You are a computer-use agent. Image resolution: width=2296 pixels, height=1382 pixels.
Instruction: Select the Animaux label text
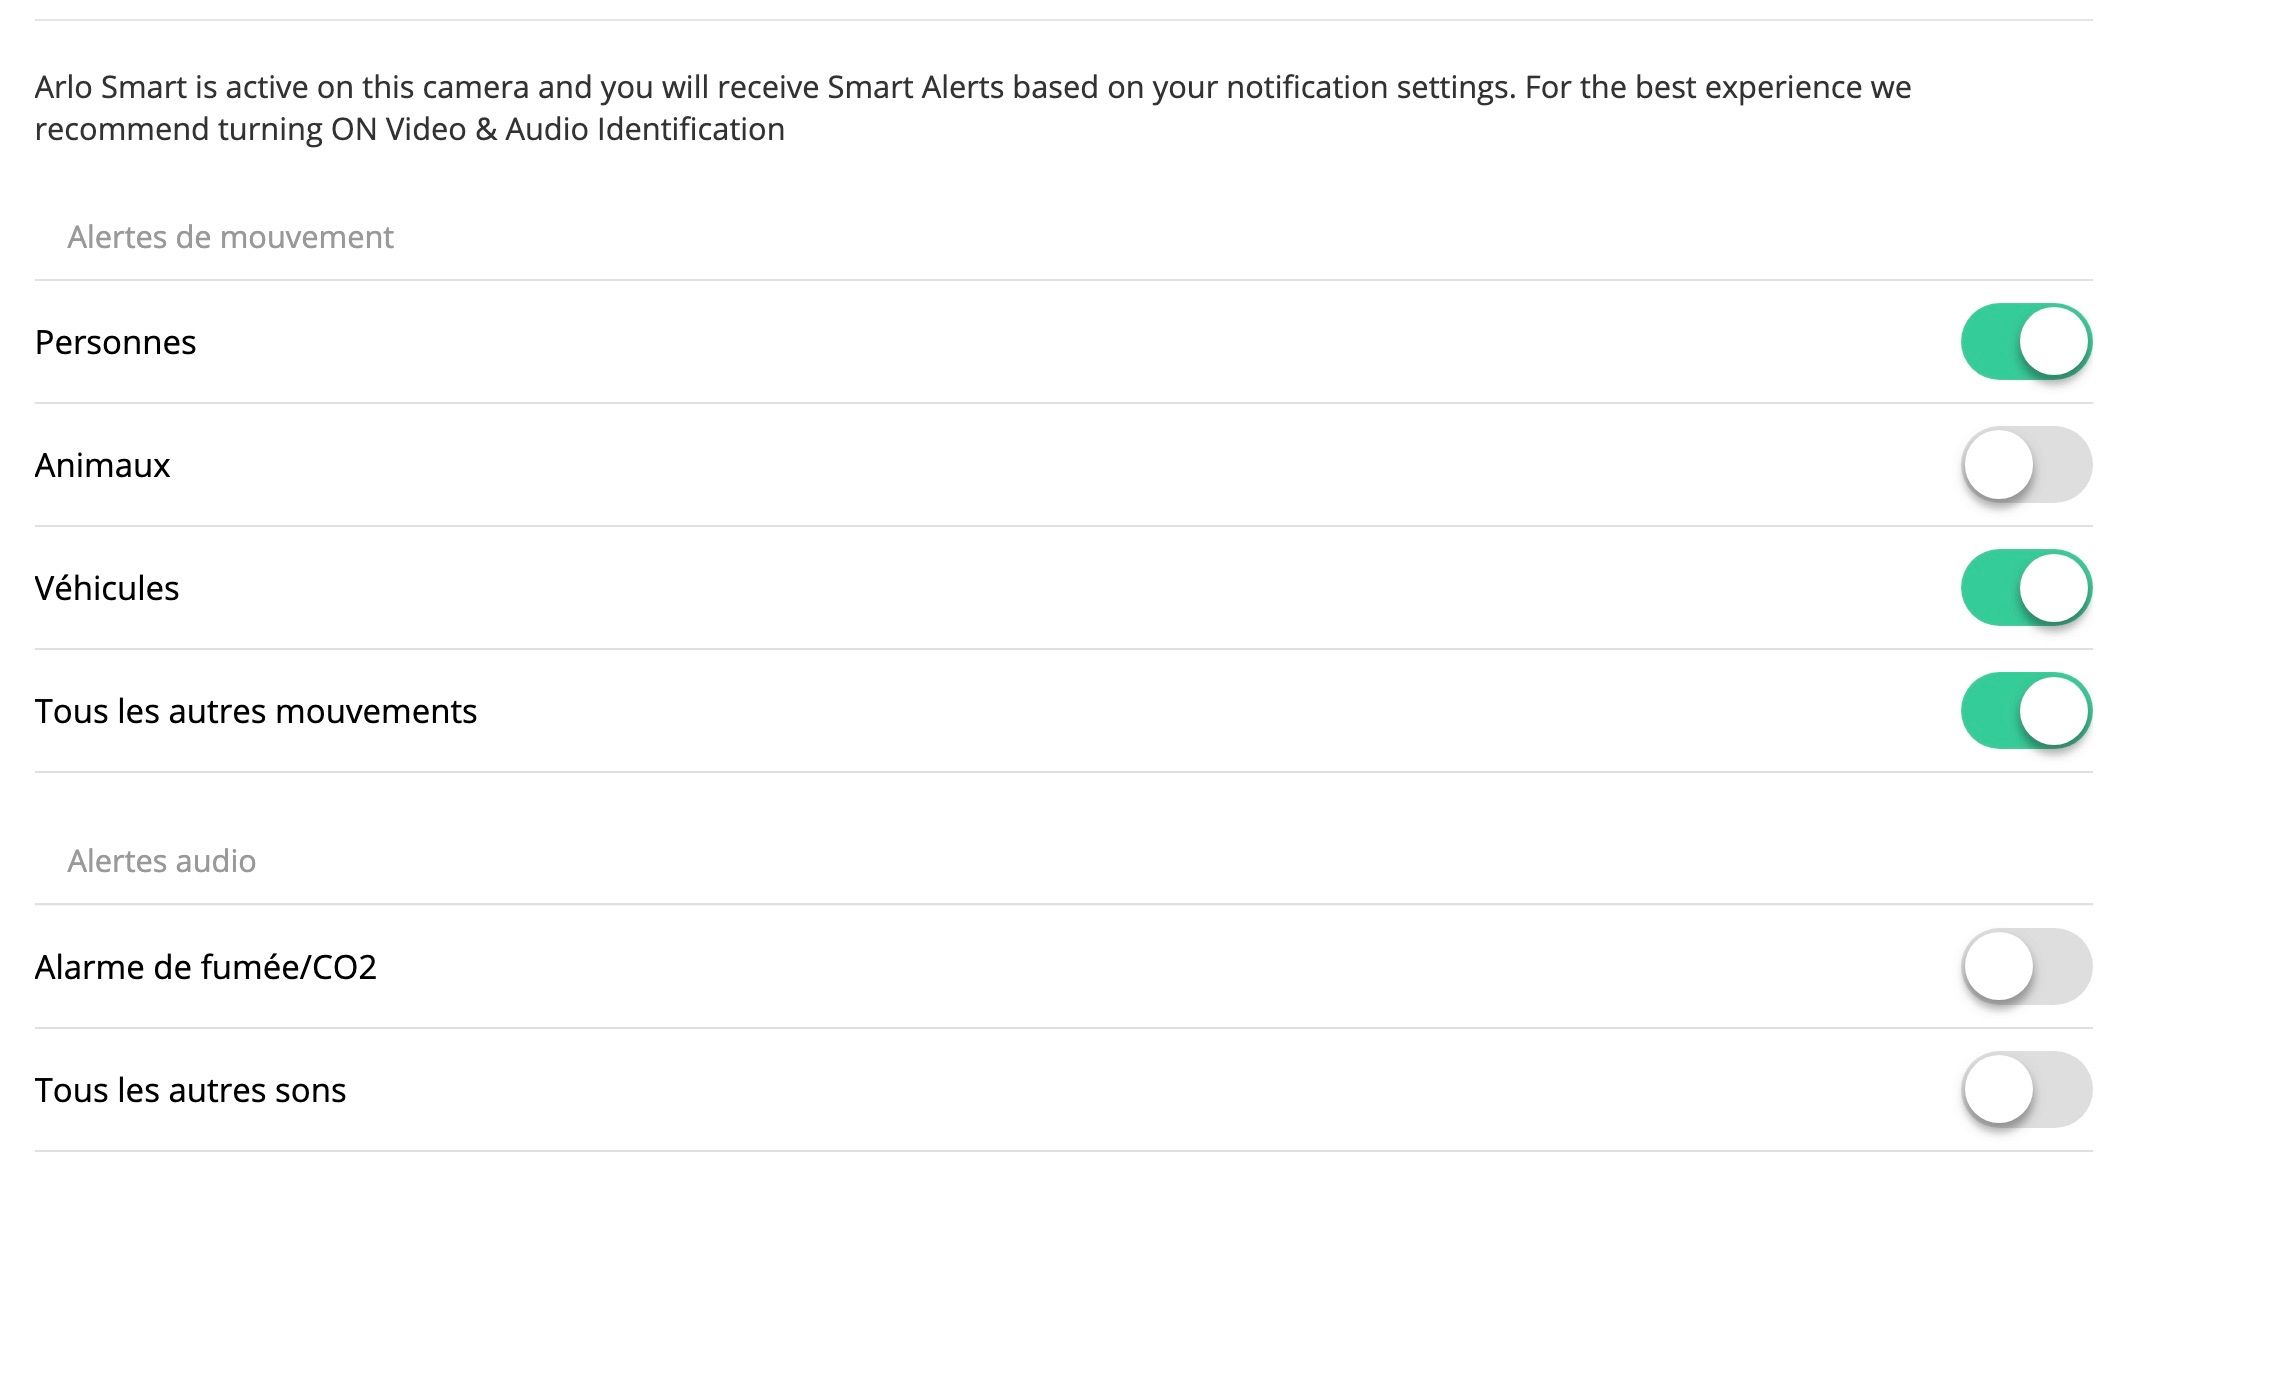[102, 466]
